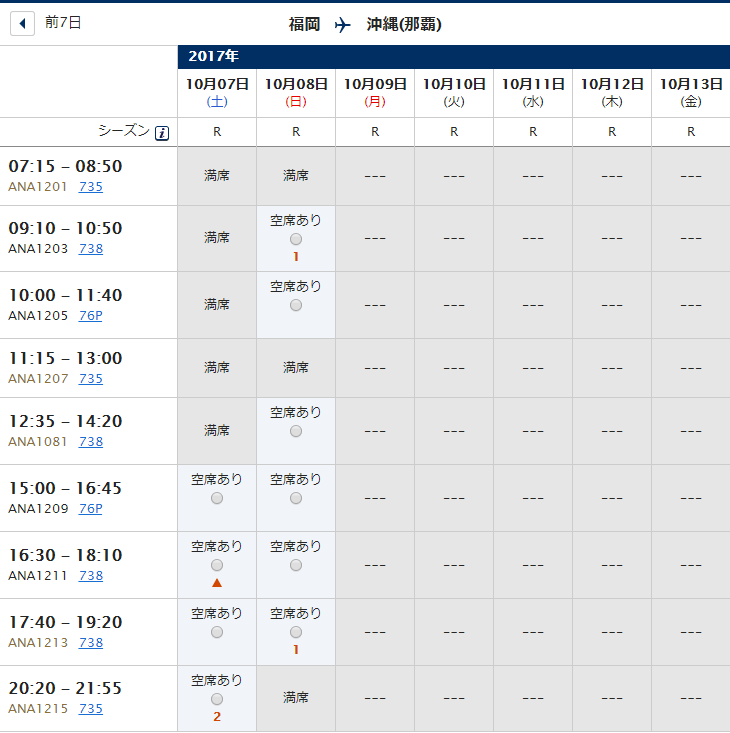Click the 10月13日 (金) date header
The width and height of the screenshot is (730, 733).
point(691,93)
